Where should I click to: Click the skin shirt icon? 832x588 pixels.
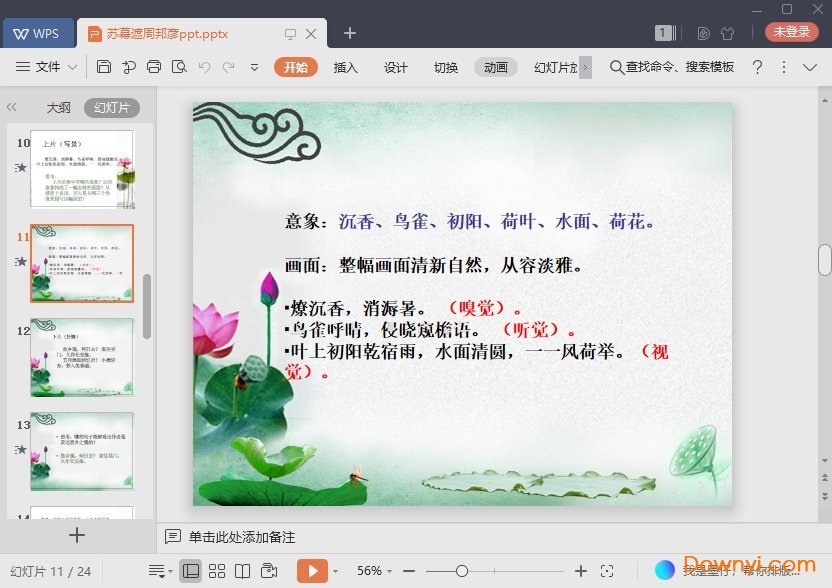pos(727,33)
